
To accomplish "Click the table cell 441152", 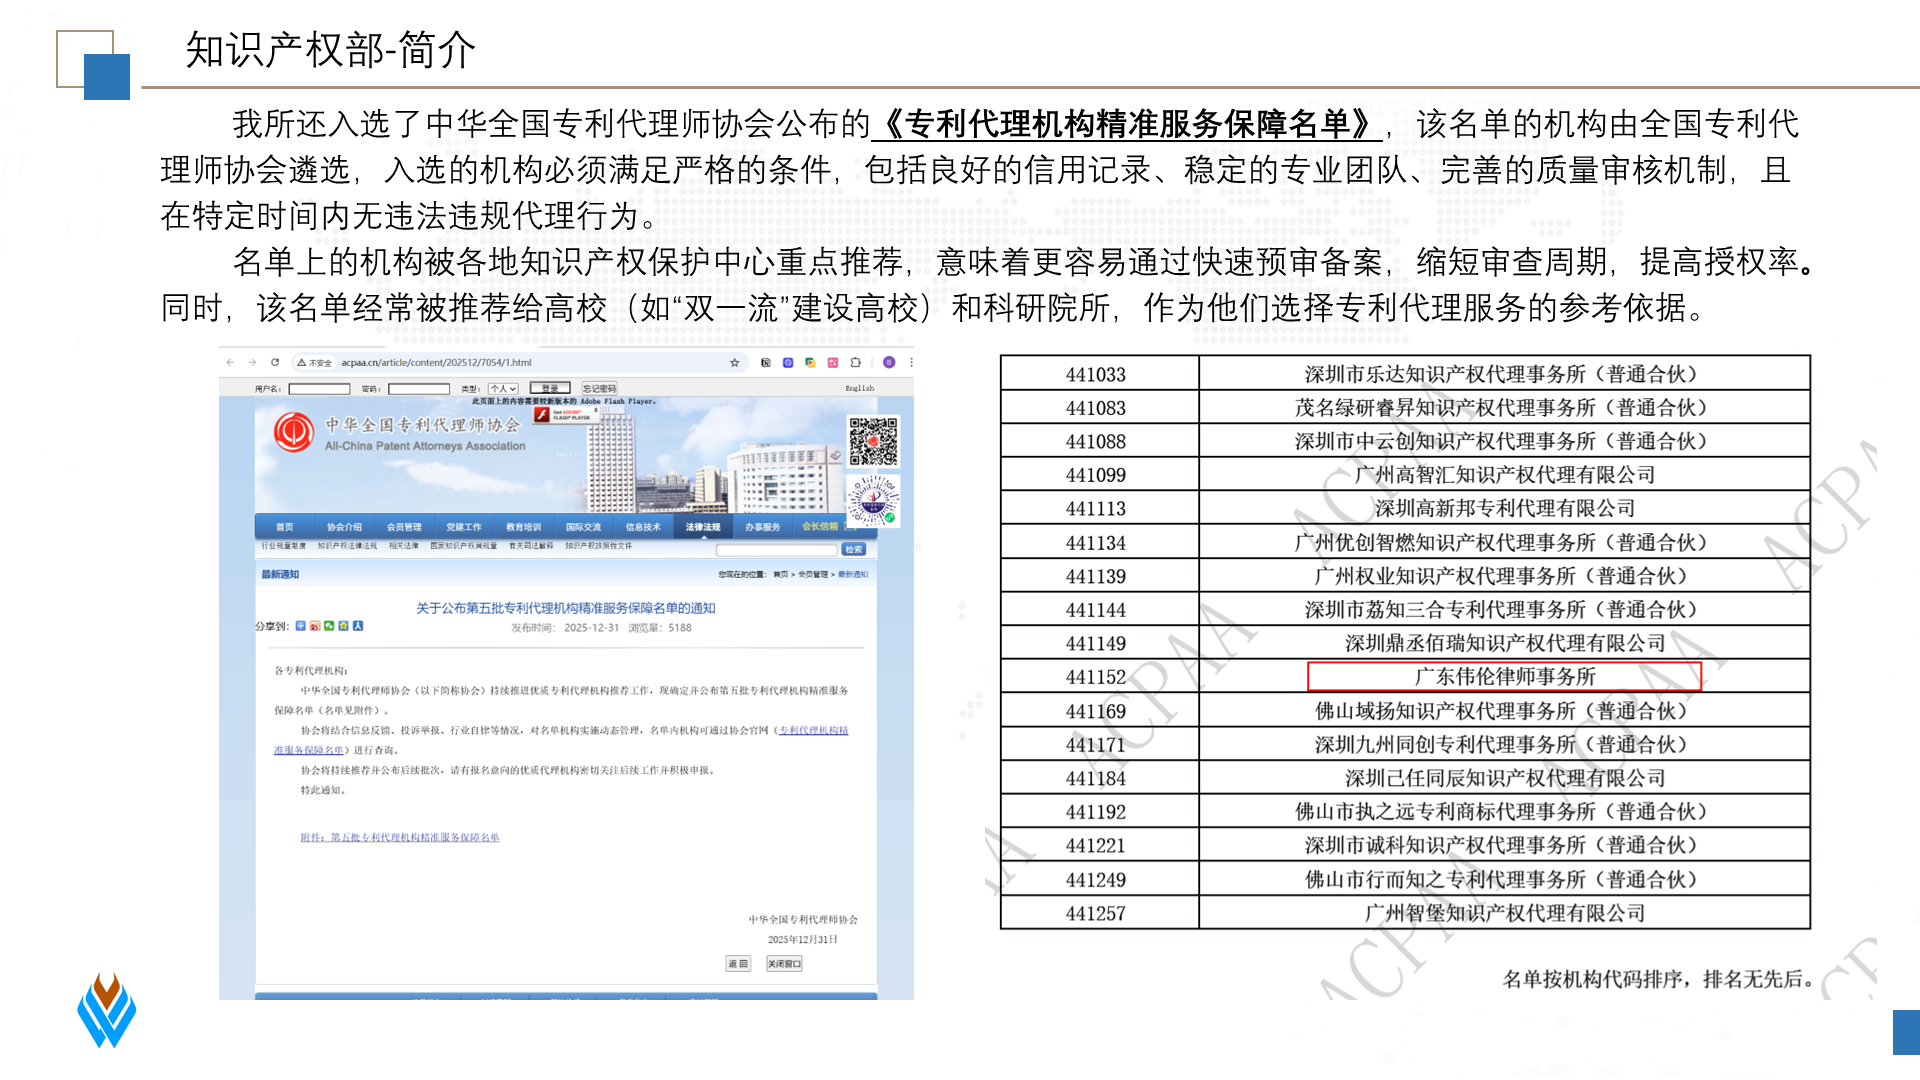I will pyautogui.click(x=1096, y=677).
